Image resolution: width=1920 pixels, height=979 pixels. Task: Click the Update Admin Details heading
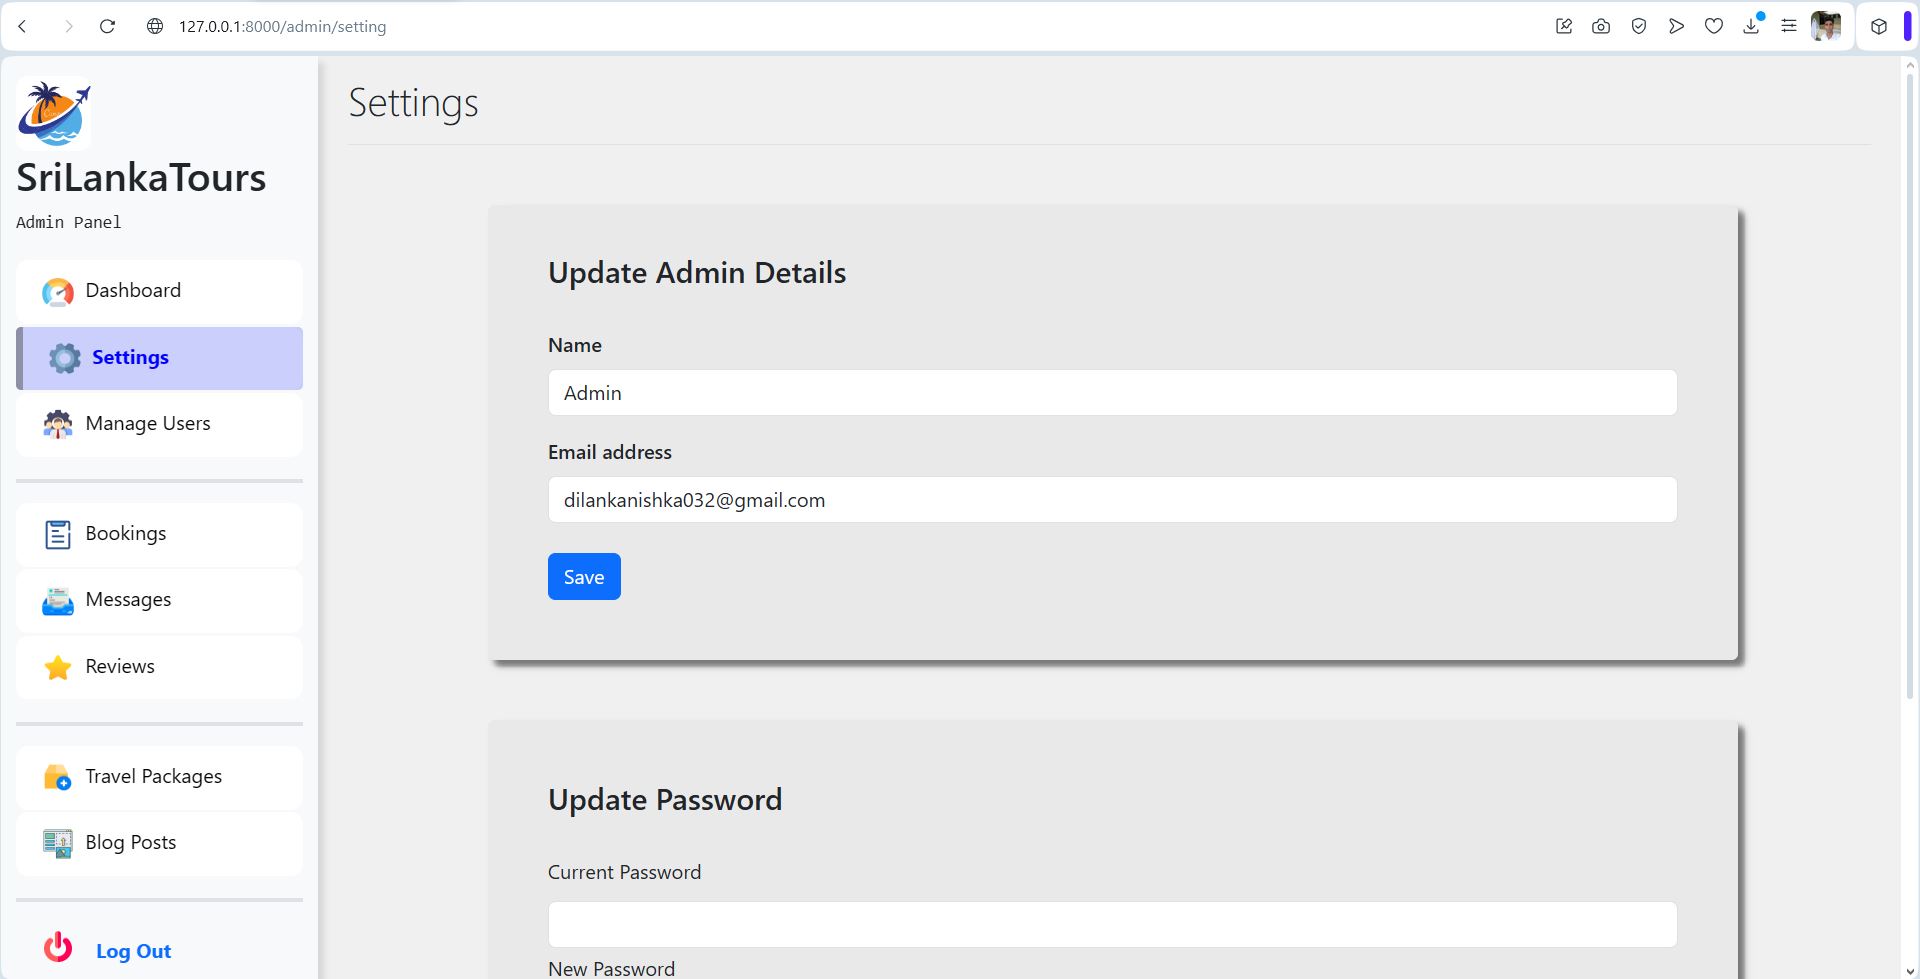click(x=697, y=273)
